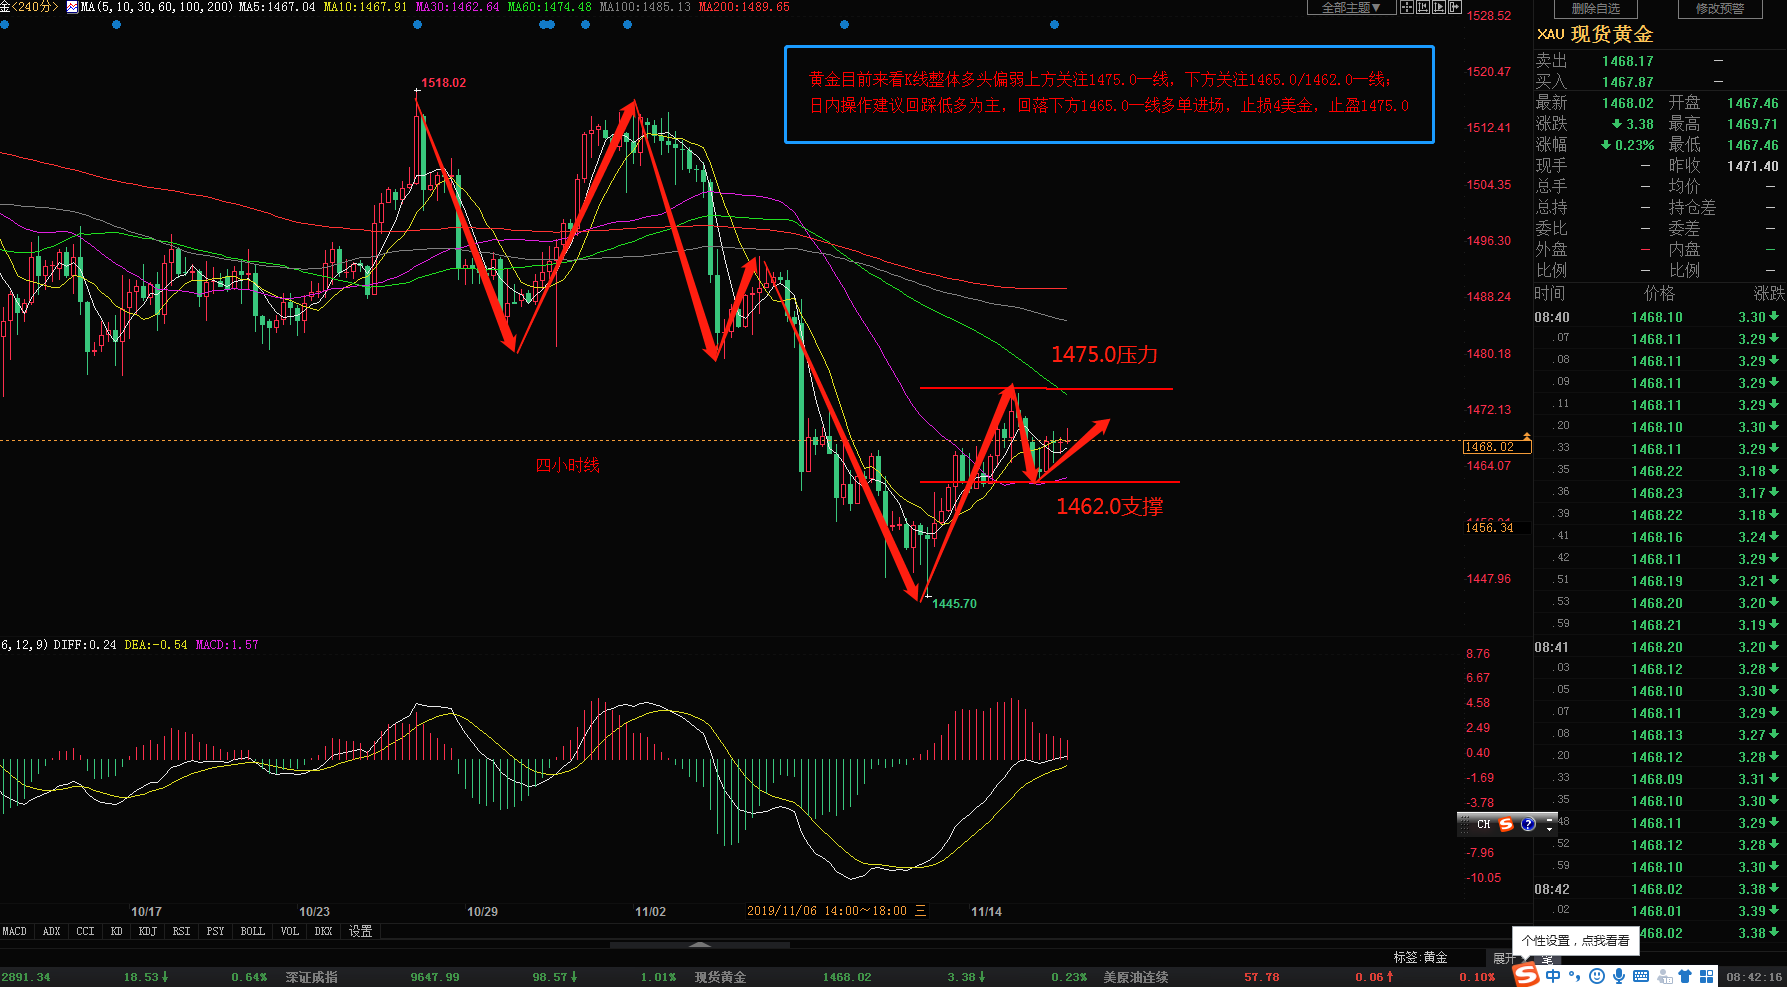
Task: Open Sogou skin shirt icon
Action: [1685, 976]
